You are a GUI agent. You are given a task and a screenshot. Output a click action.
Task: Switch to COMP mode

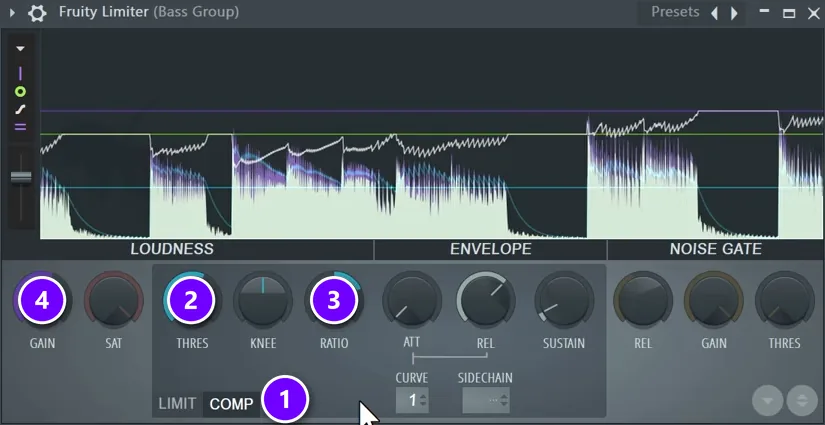click(x=232, y=404)
